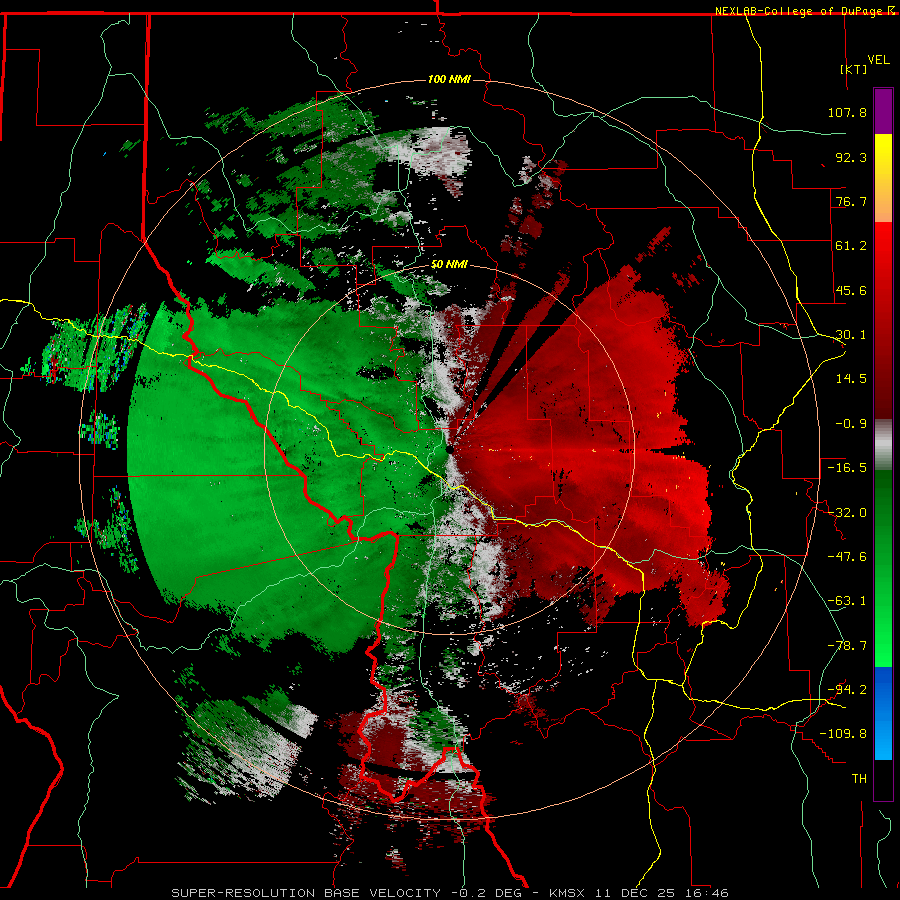The height and width of the screenshot is (900, 900).
Task: Click the -63.1 velocity scale value
Action: 847,601
